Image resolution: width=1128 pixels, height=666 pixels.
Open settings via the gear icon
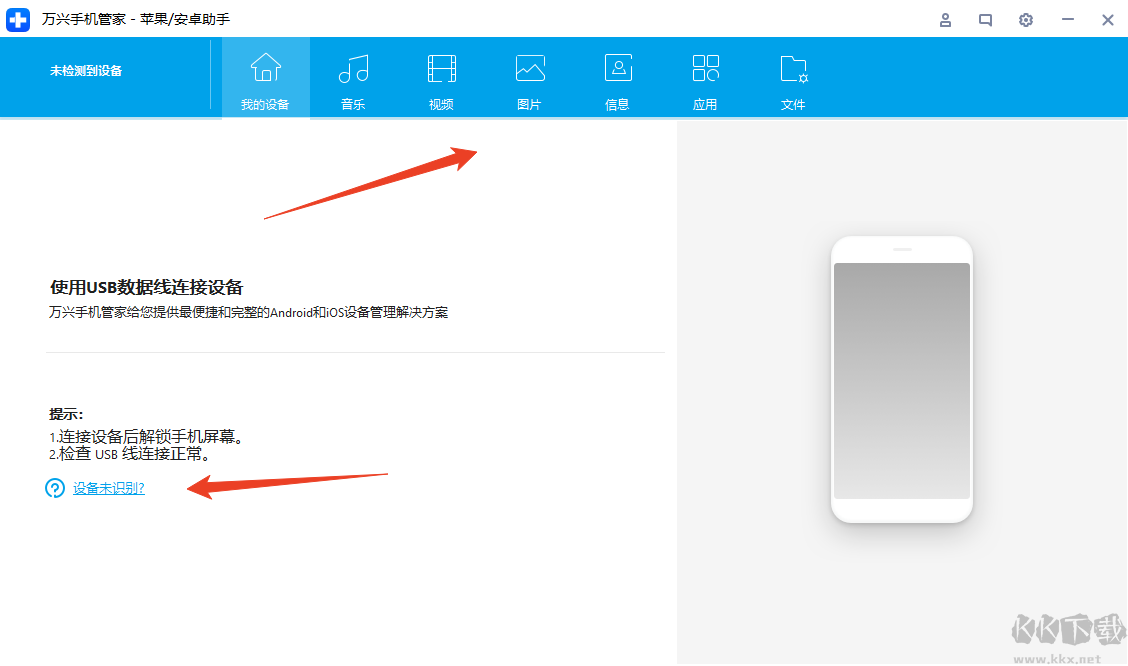[1026, 20]
